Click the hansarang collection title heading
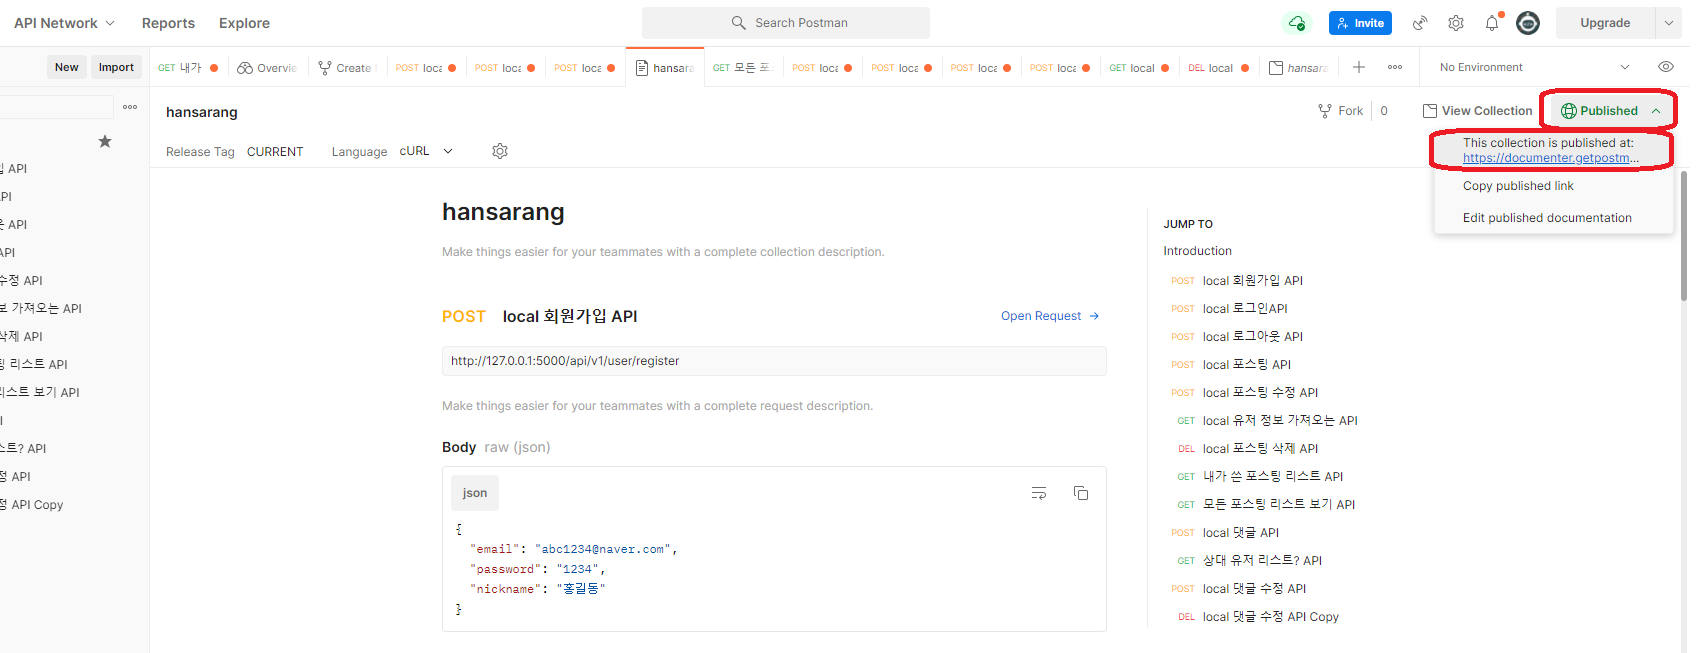Image resolution: width=1699 pixels, height=653 pixels. (x=503, y=212)
